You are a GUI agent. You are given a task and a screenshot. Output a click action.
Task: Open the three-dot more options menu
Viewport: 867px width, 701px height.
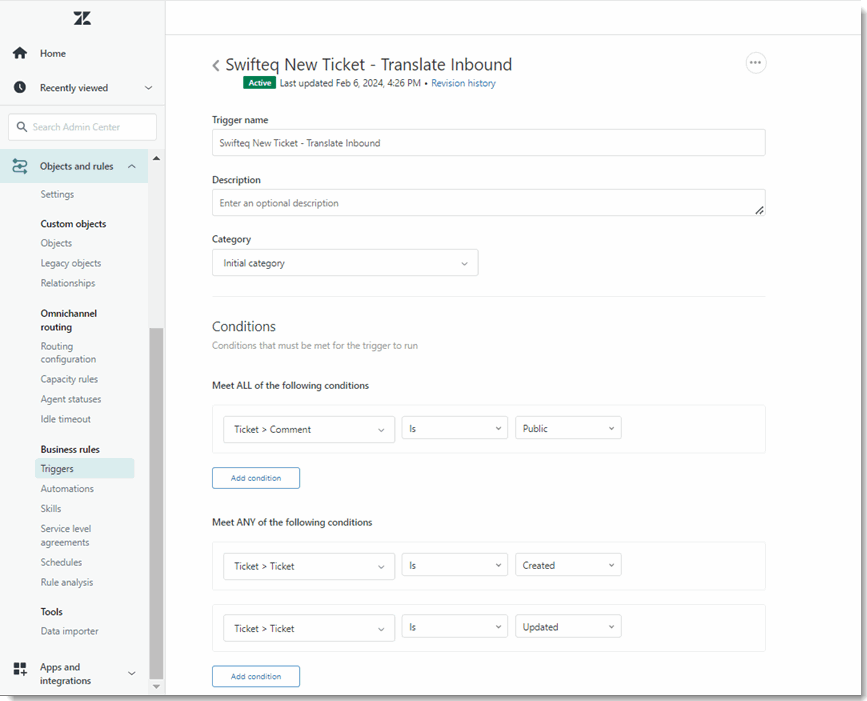(x=755, y=62)
